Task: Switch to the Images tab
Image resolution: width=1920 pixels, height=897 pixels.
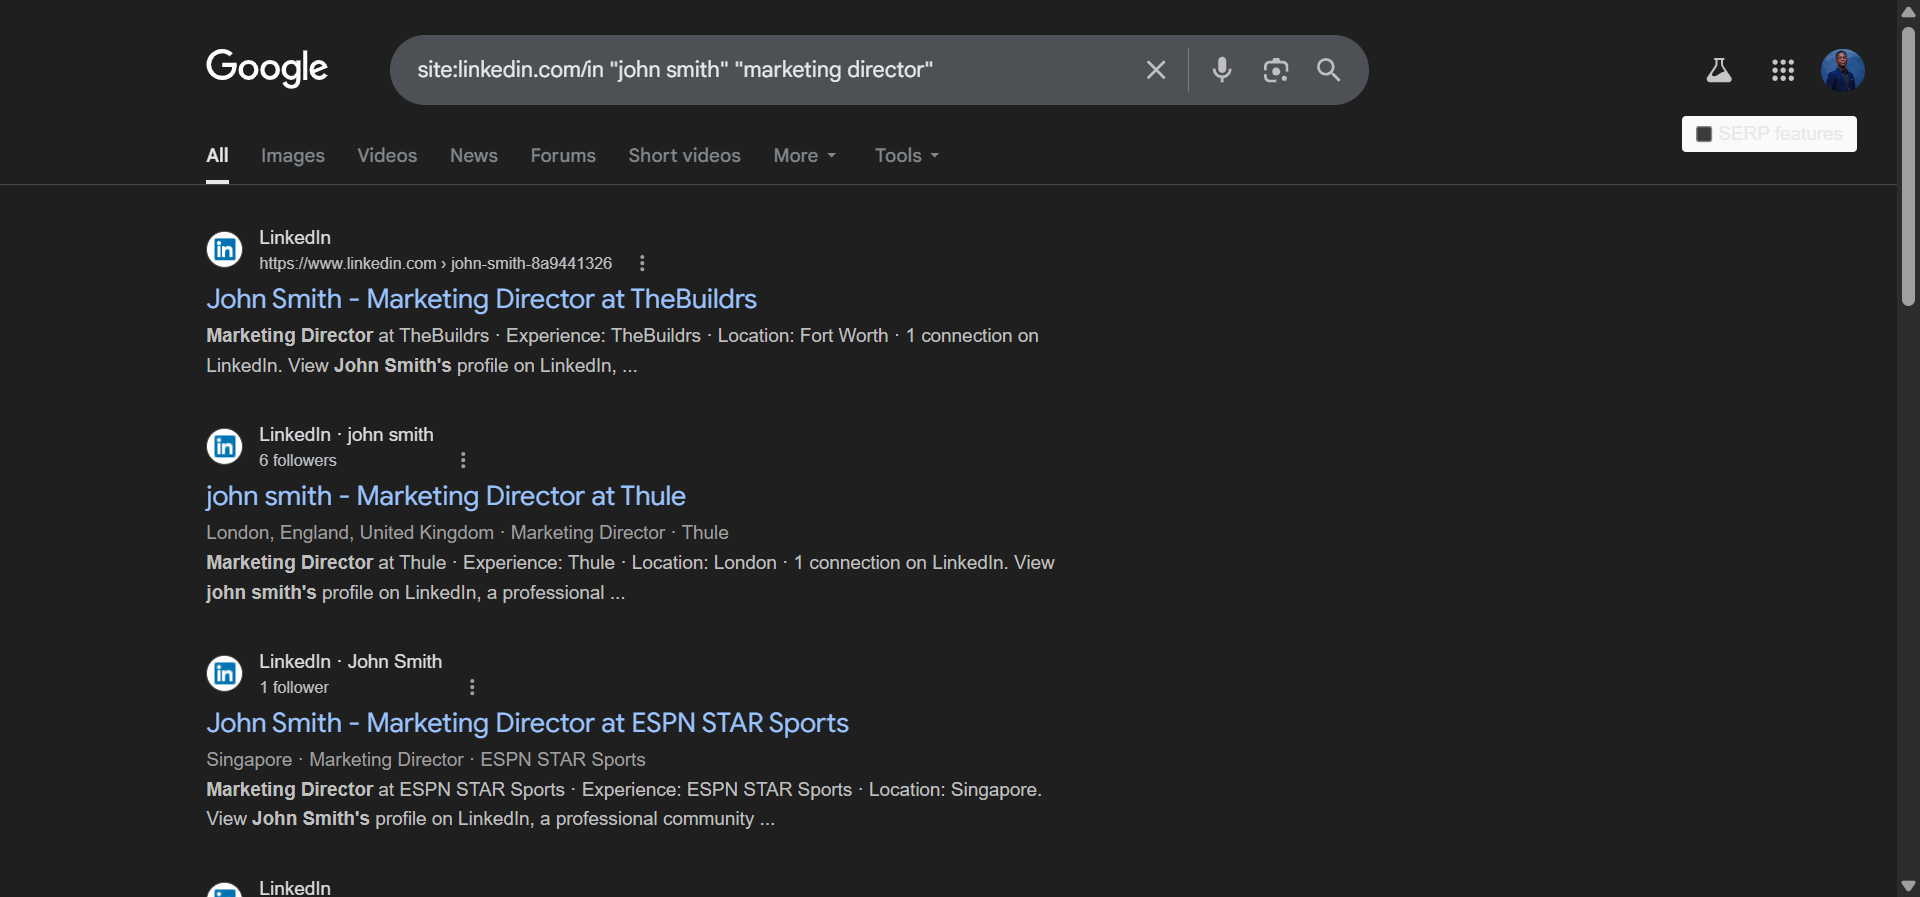Action: tap(293, 156)
